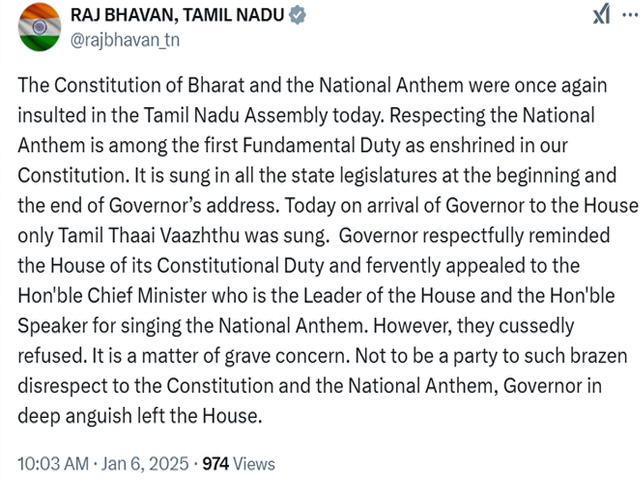Screen dimensions: 640x480
Task: Click the opening words "The Constitution of Bharat"
Action: tap(131, 86)
